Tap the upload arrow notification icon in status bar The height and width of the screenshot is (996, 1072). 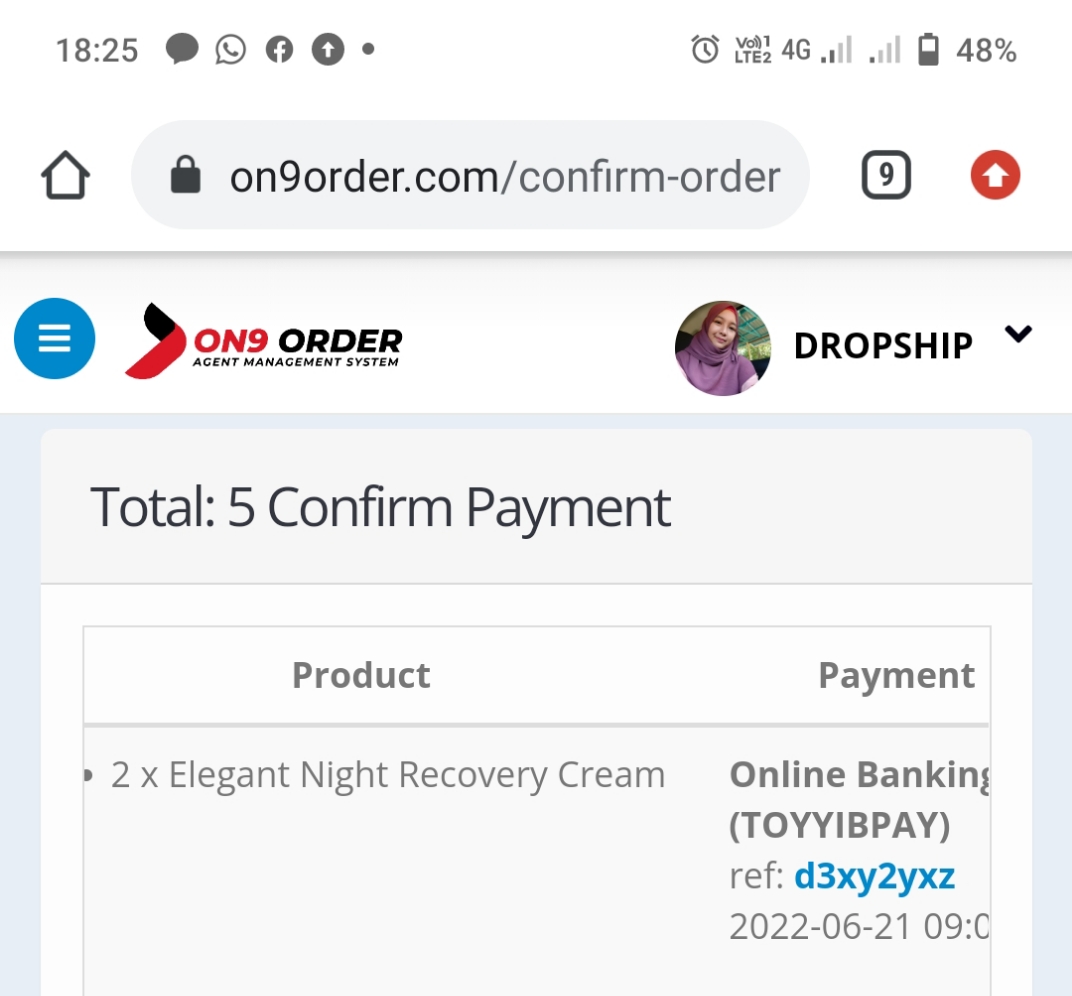pos(328,50)
